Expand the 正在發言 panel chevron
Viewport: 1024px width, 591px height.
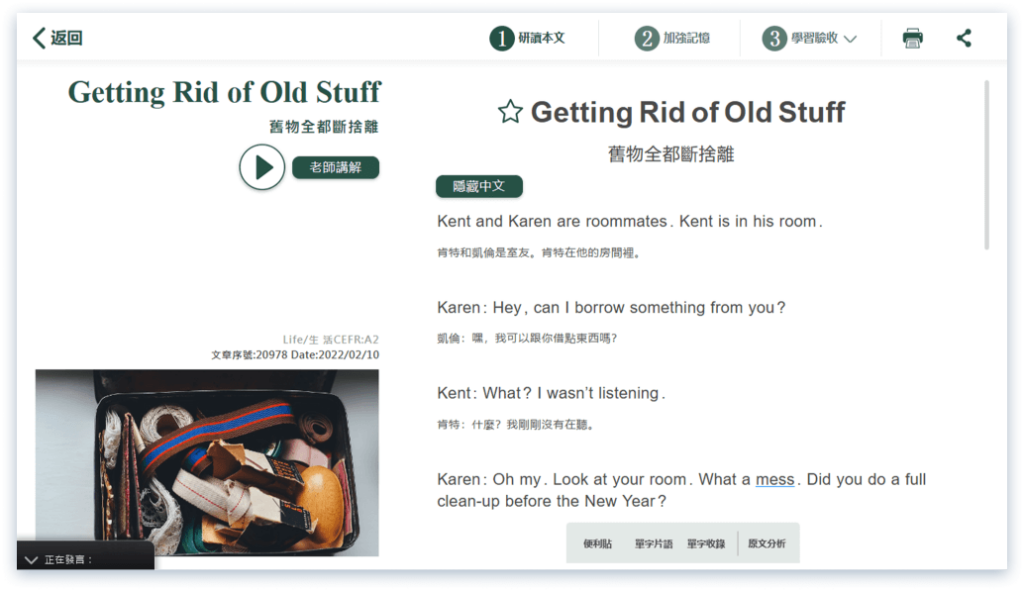pos(31,560)
